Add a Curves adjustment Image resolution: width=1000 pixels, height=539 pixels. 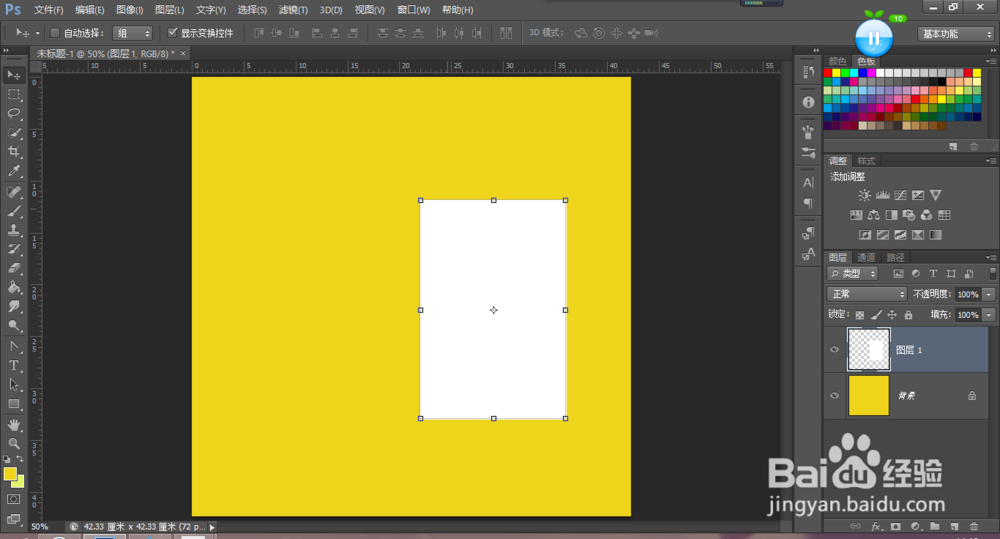click(901, 195)
